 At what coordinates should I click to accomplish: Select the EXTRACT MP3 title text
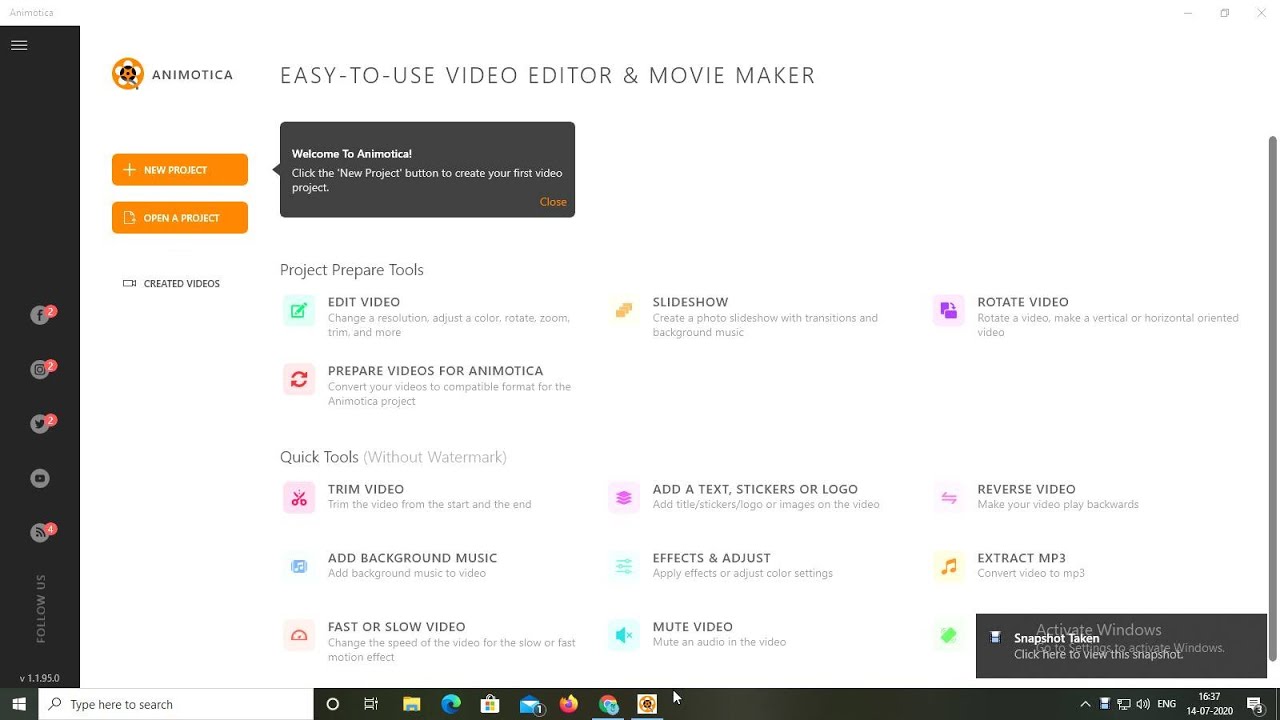coord(1022,558)
